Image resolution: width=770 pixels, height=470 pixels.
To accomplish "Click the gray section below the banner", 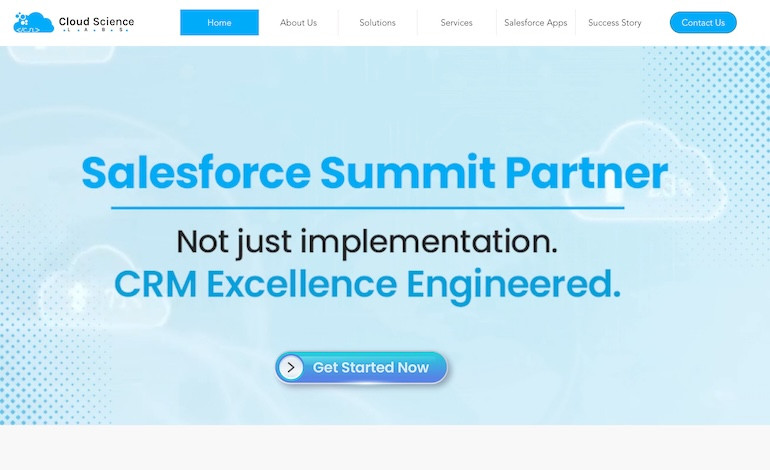I will (x=385, y=448).
